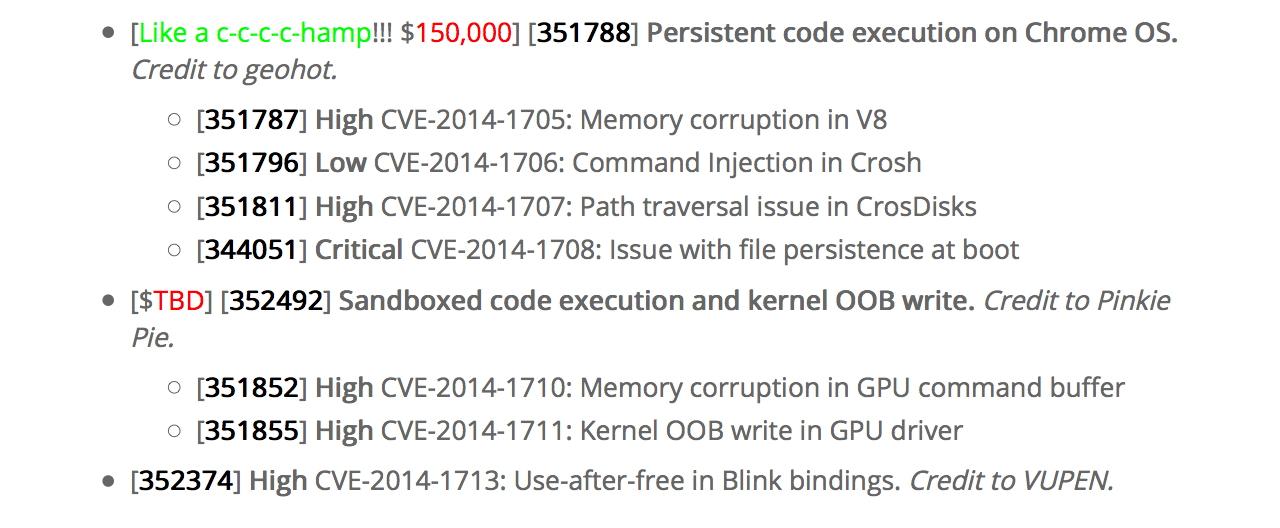Viewport: 1280px width, 528px height.
Task: Click 'Credit to geohot' text
Action: 234,70
